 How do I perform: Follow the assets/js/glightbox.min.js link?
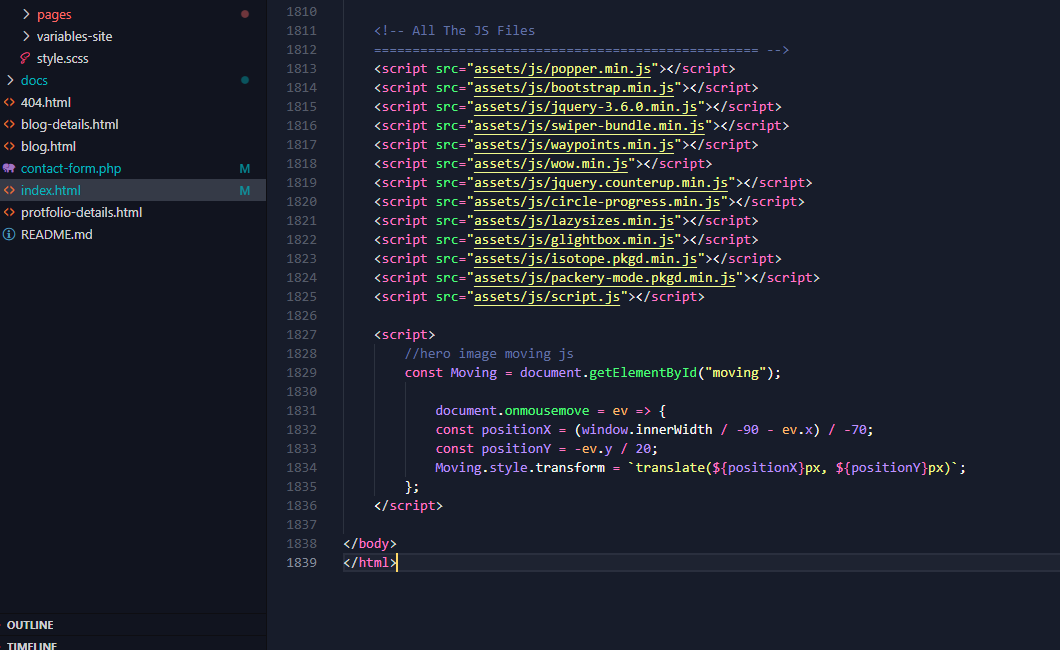(574, 239)
